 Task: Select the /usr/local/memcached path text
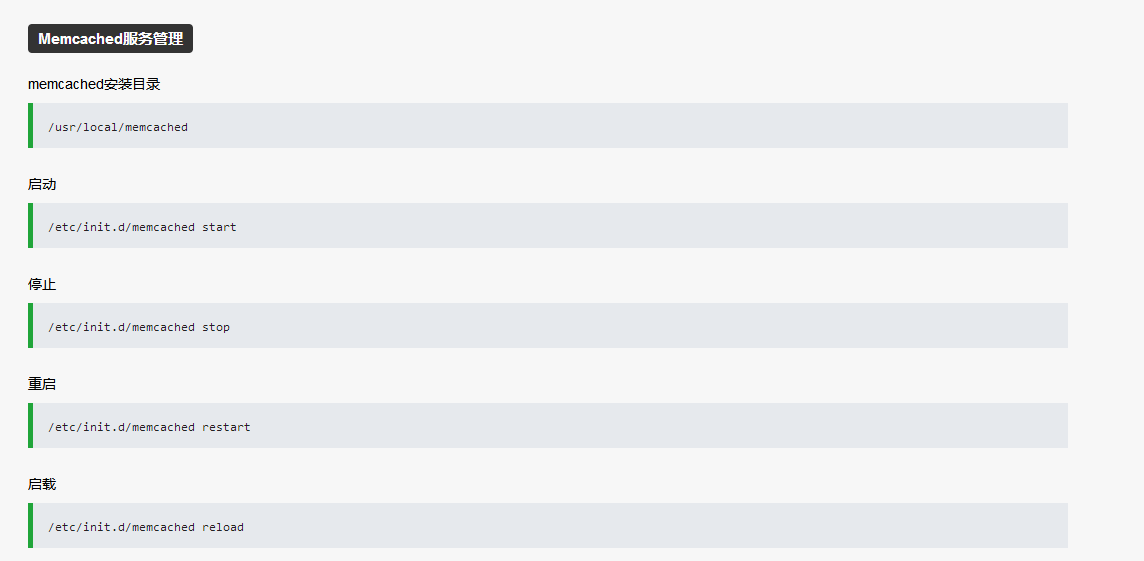coord(118,127)
